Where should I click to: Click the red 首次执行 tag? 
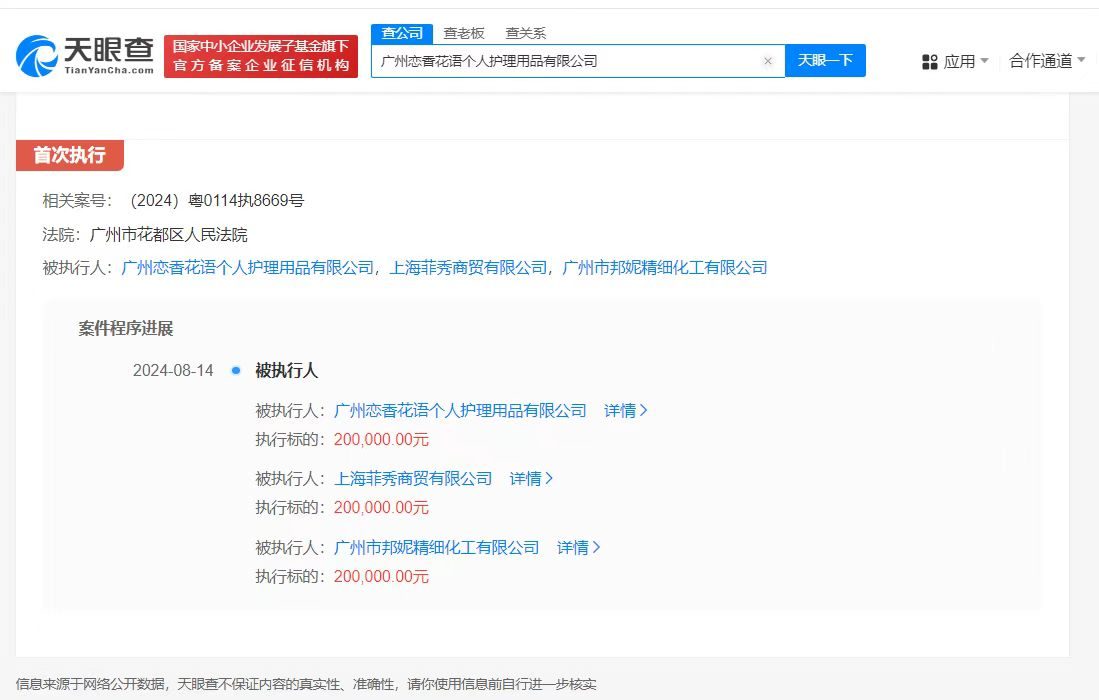click(68, 156)
